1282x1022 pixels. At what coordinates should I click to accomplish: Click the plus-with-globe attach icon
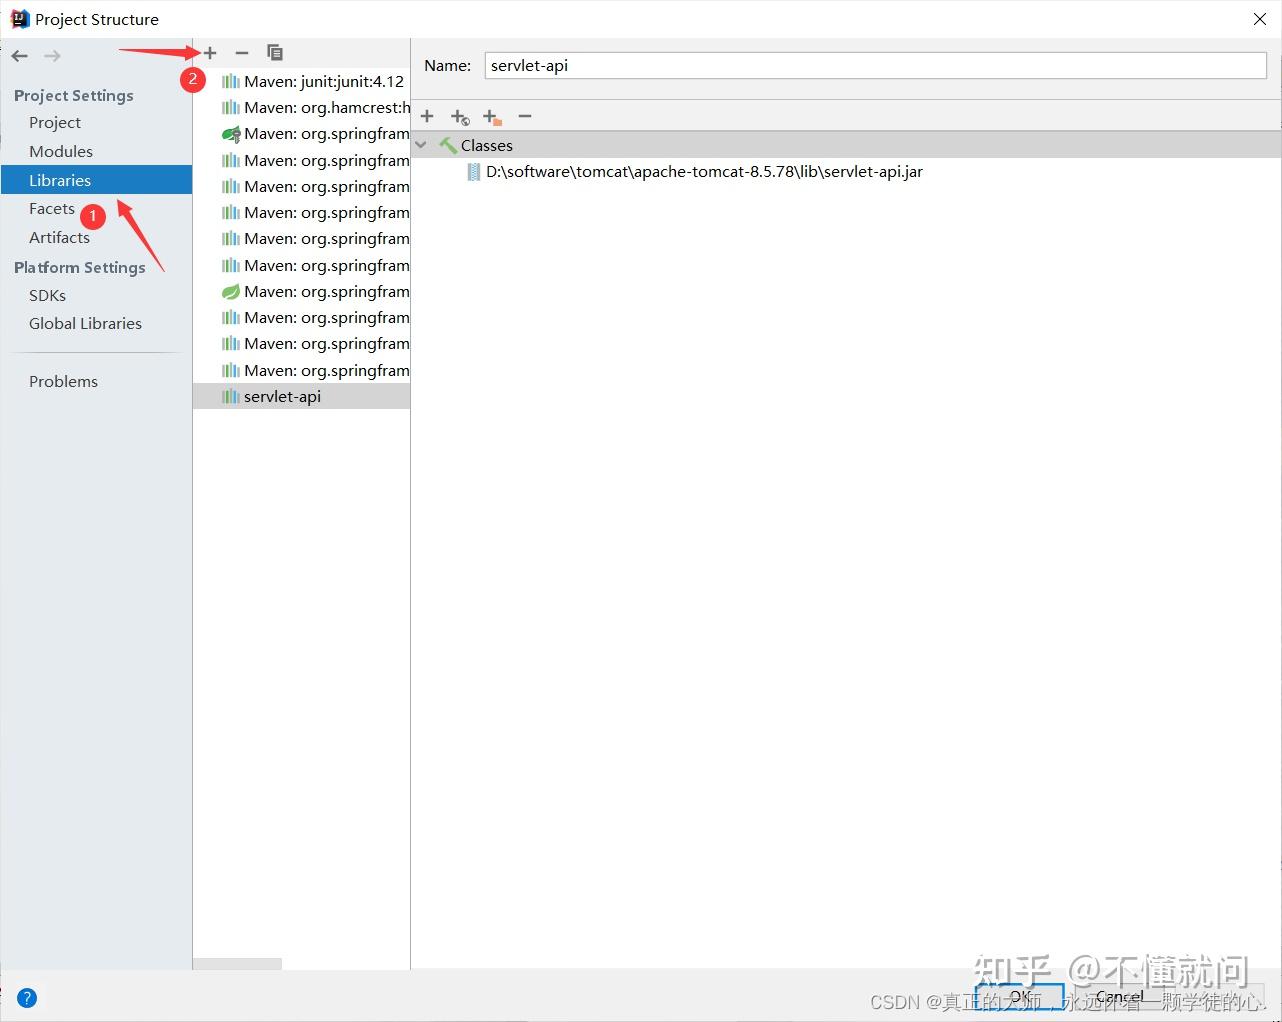pyautogui.click(x=459, y=116)
